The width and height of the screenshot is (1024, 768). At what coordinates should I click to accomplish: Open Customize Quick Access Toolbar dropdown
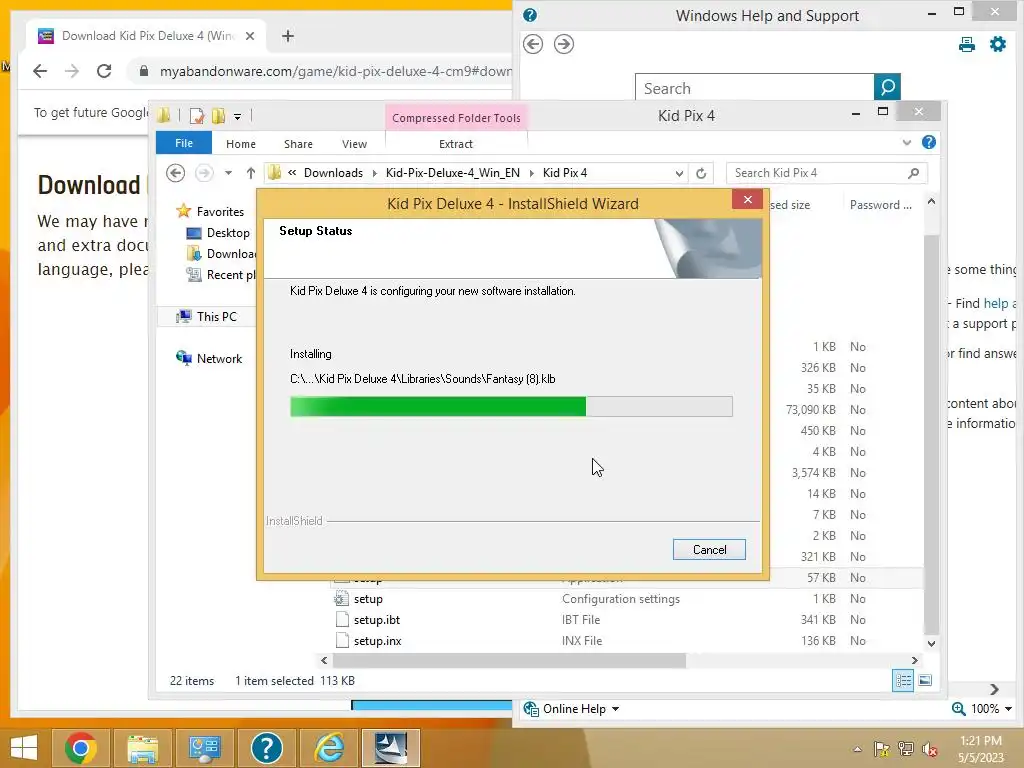point(237,117)
